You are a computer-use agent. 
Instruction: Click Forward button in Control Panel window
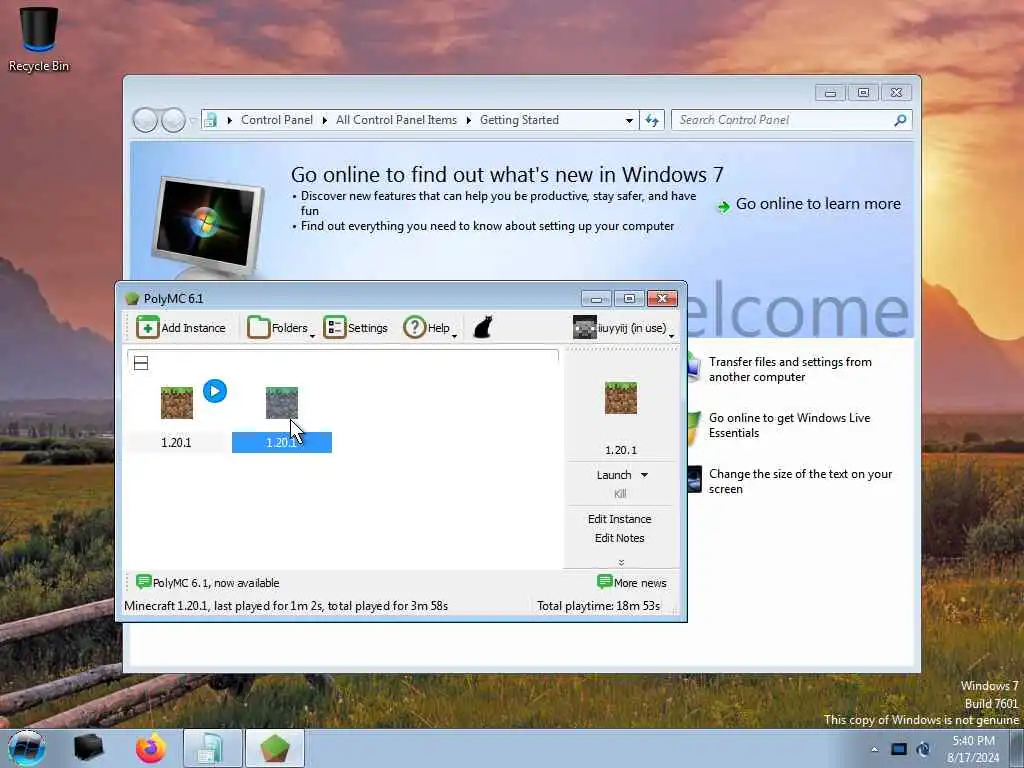pos(173,120)
